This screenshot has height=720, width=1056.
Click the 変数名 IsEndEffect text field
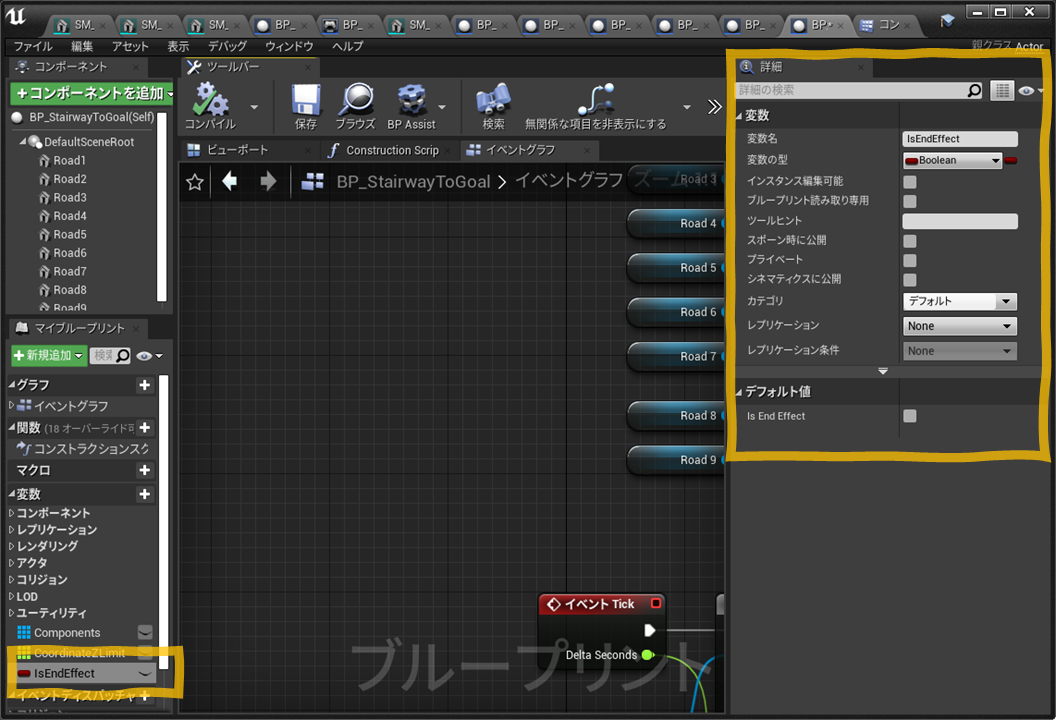(959, 139)
